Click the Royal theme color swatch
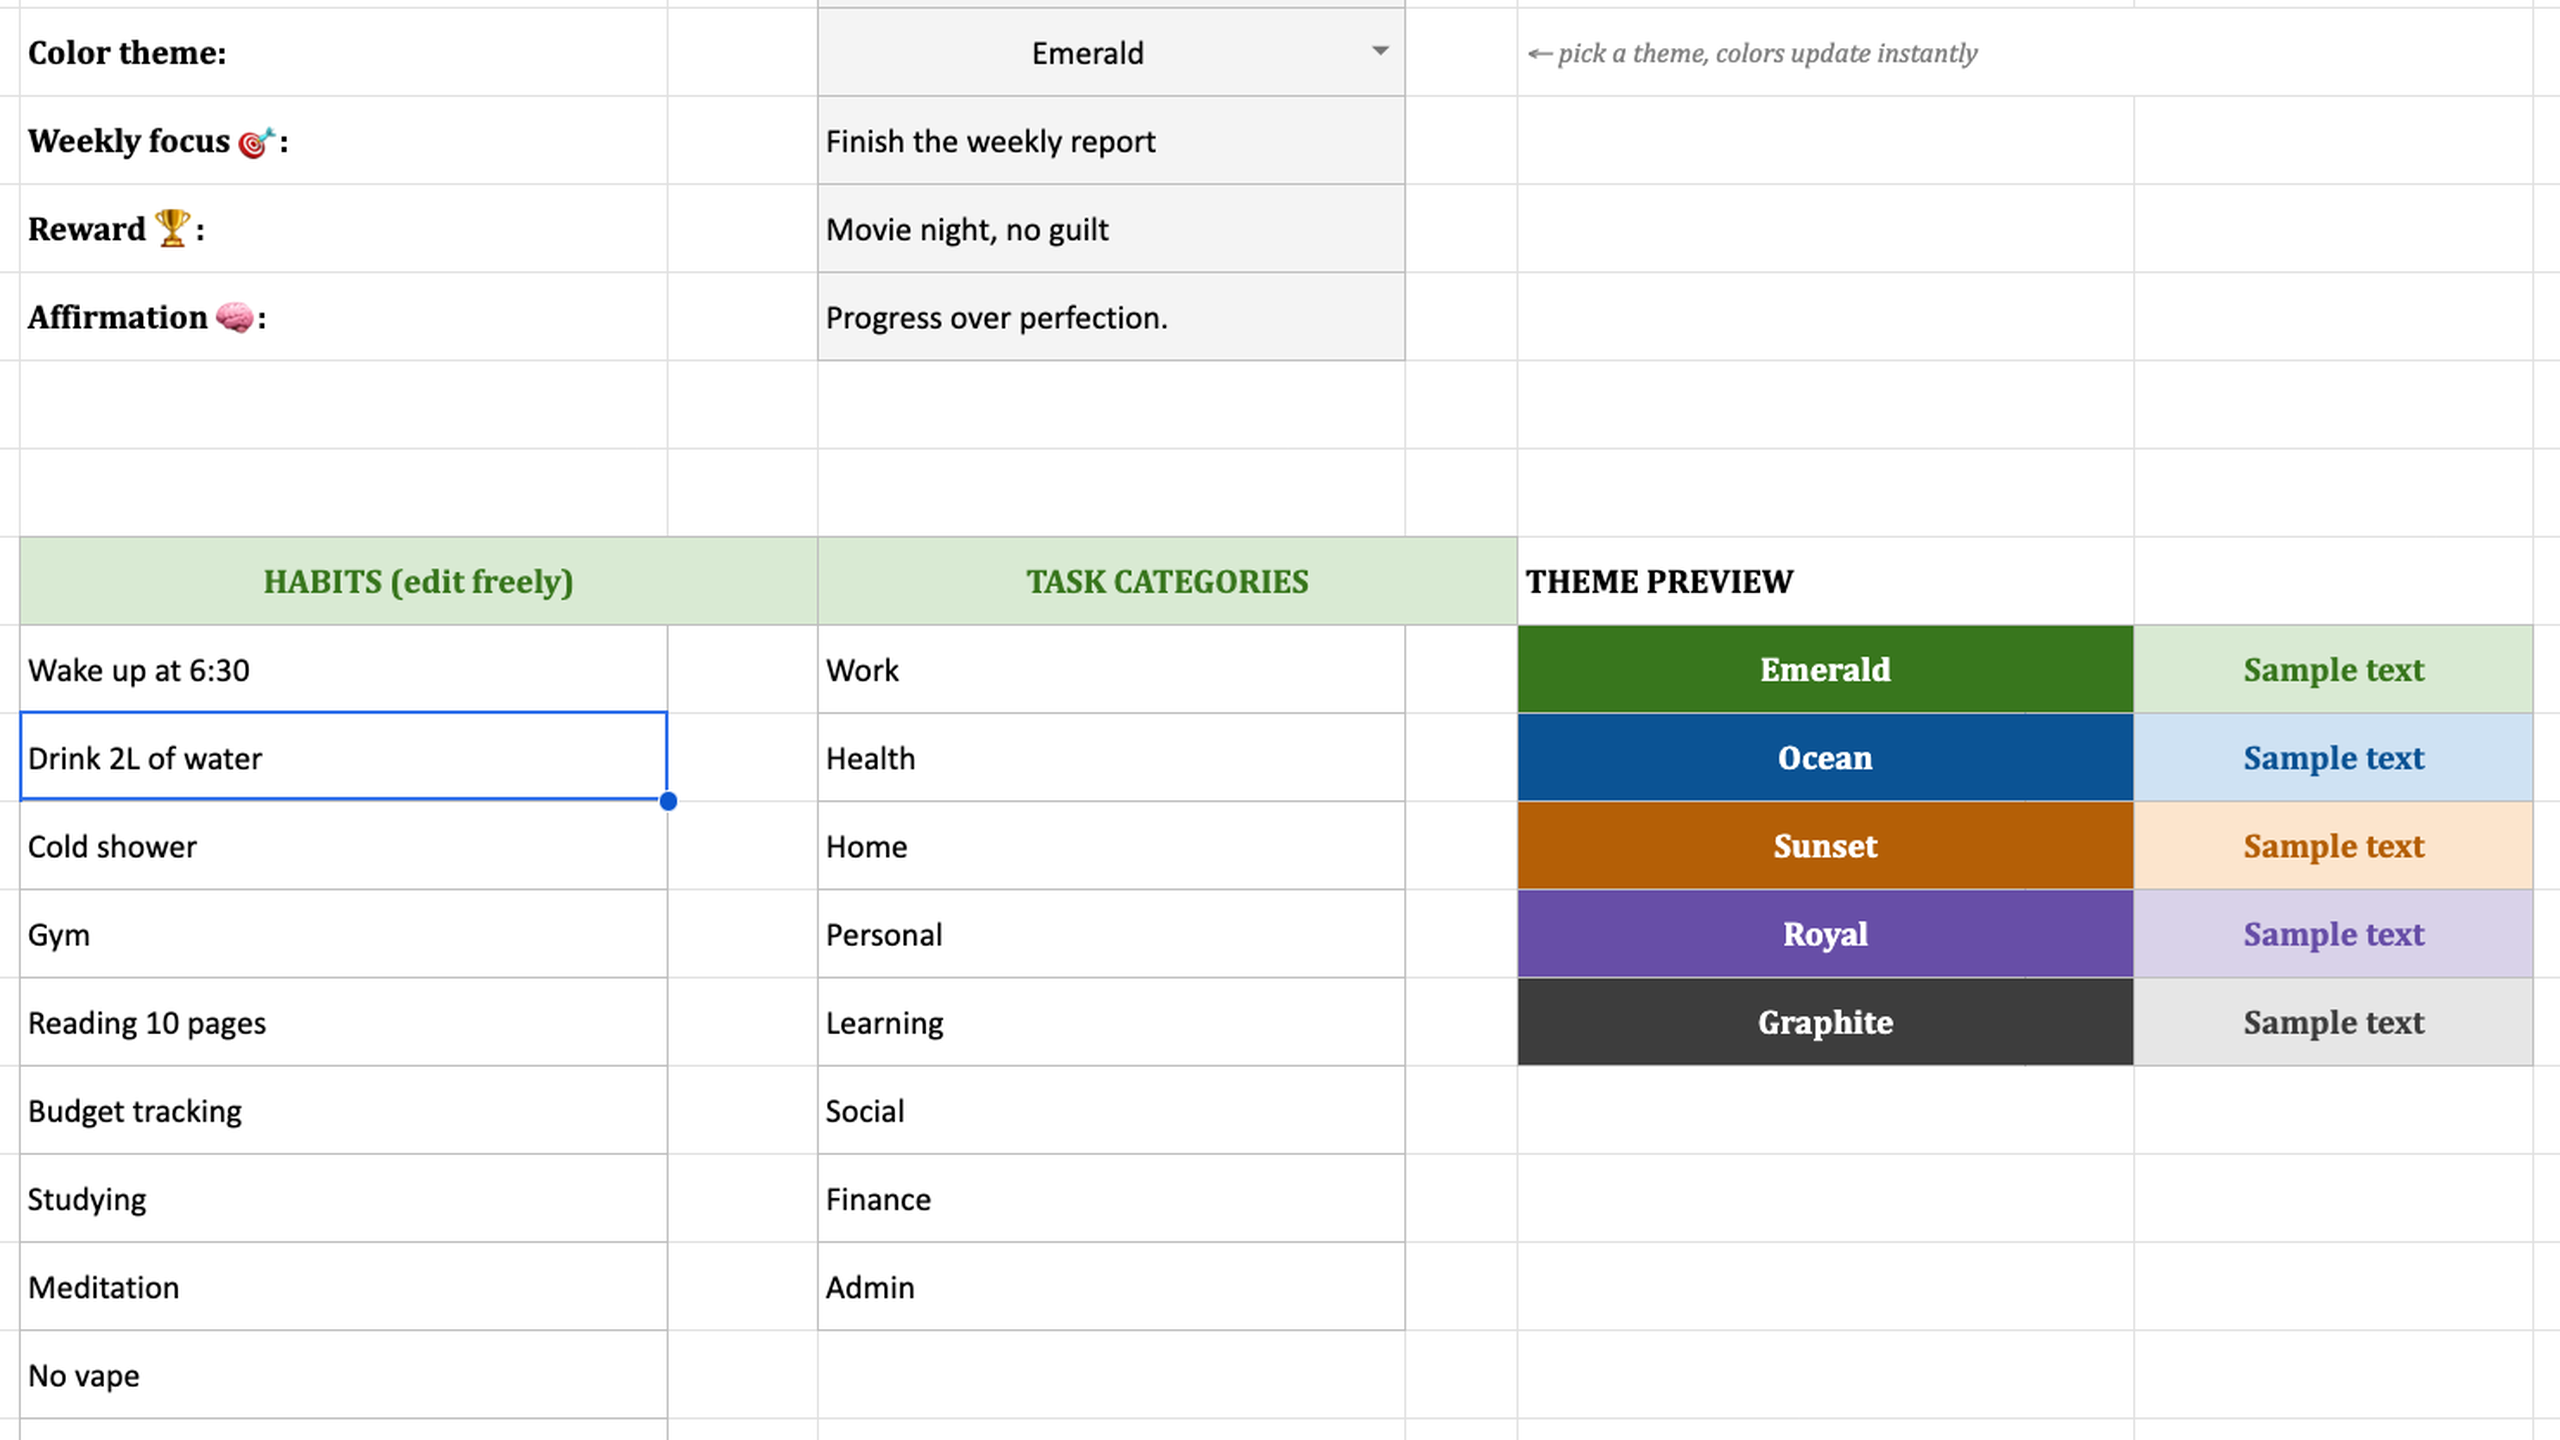 click(1825, 933)
